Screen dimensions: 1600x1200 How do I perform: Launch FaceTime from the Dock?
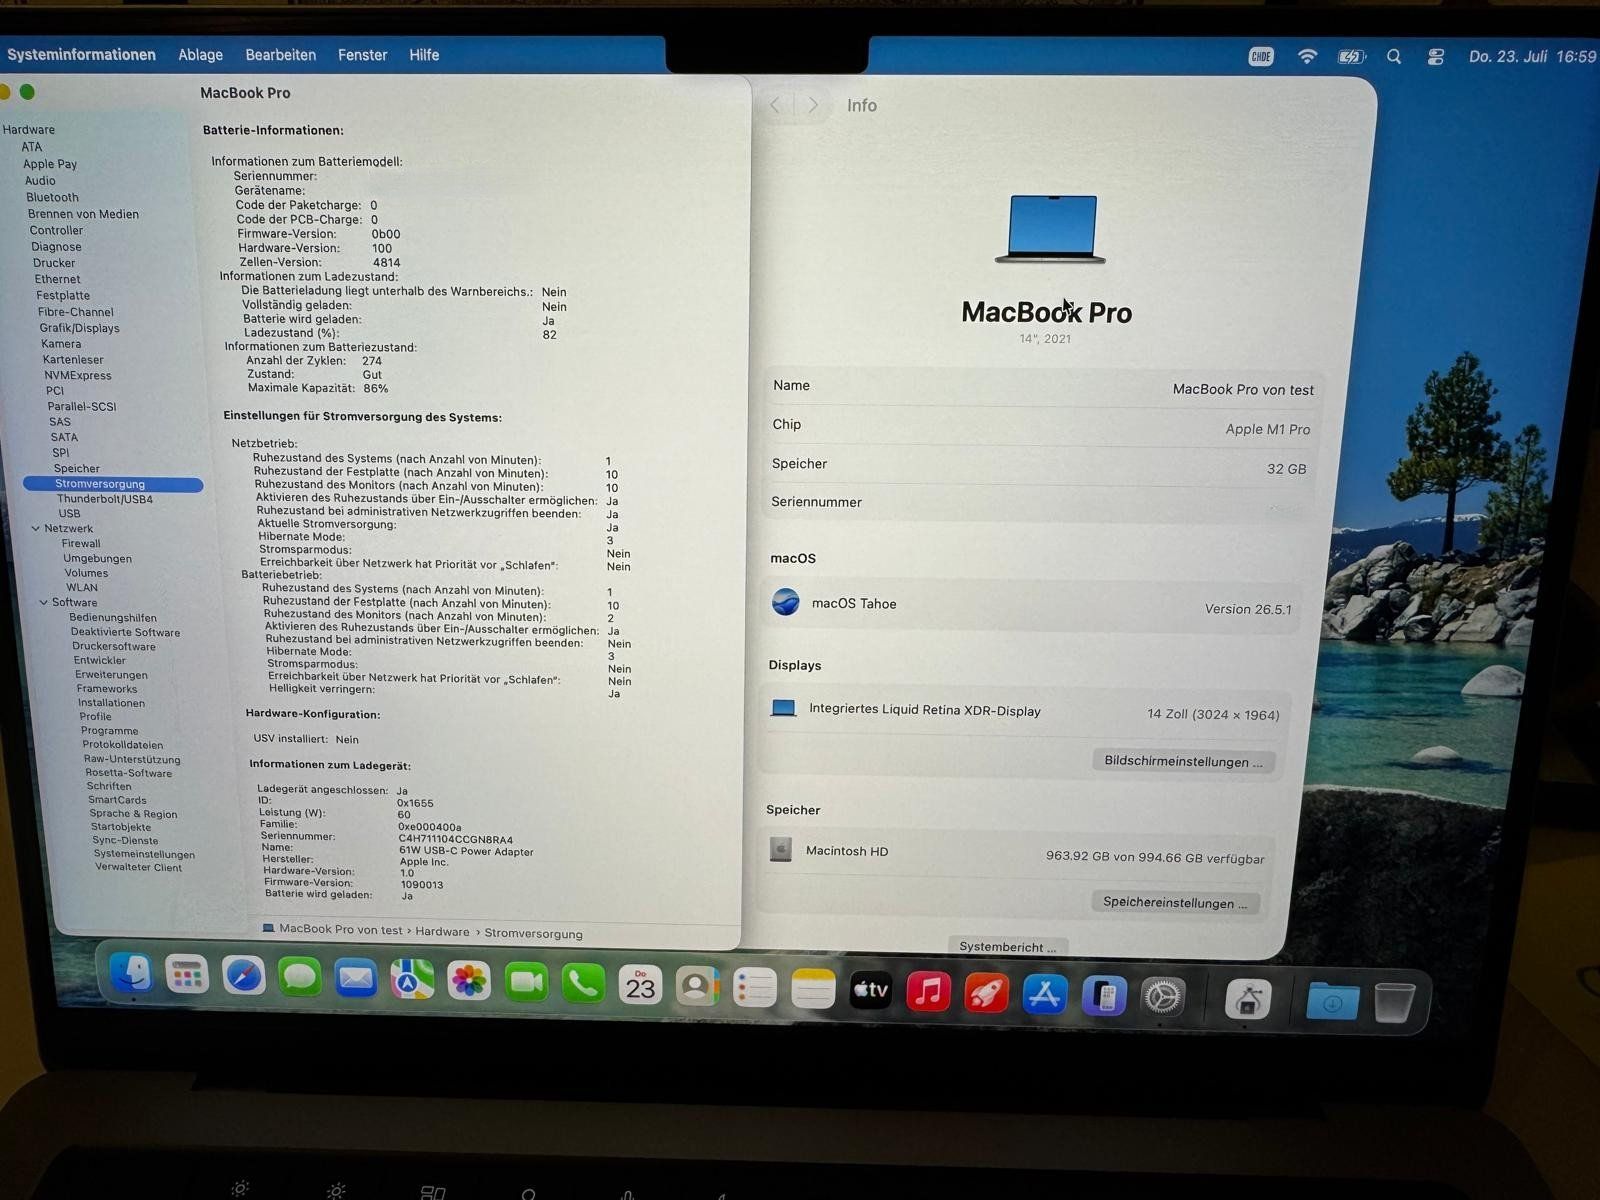click(x=526, y=983)
